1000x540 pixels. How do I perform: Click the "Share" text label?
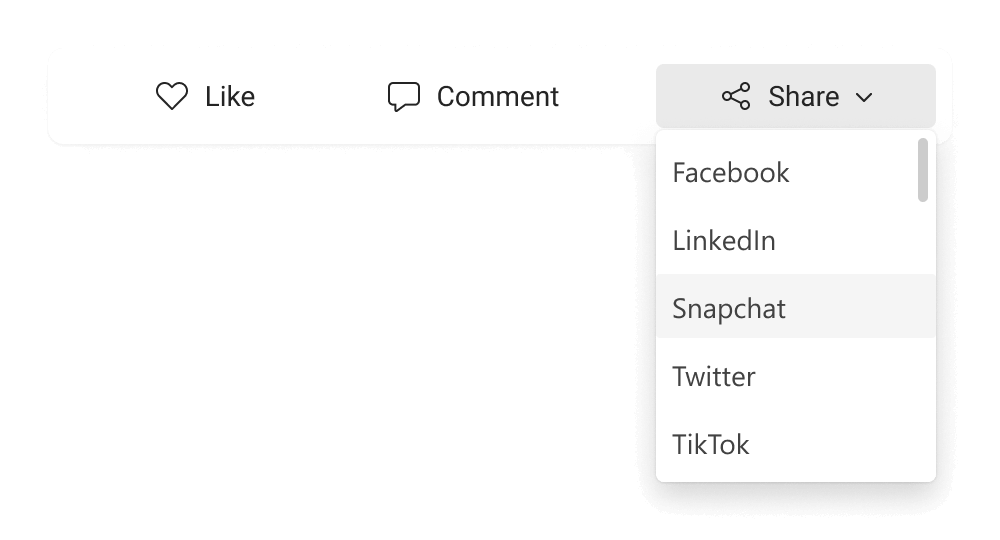[x=803, y=97]
